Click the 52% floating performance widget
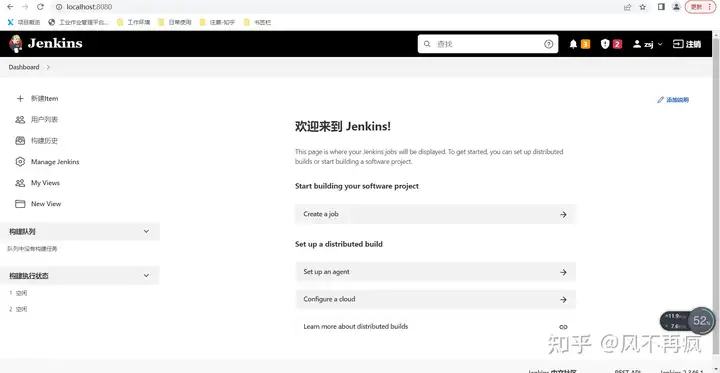The width and height of the screenshot is (720, 373). 688,321
